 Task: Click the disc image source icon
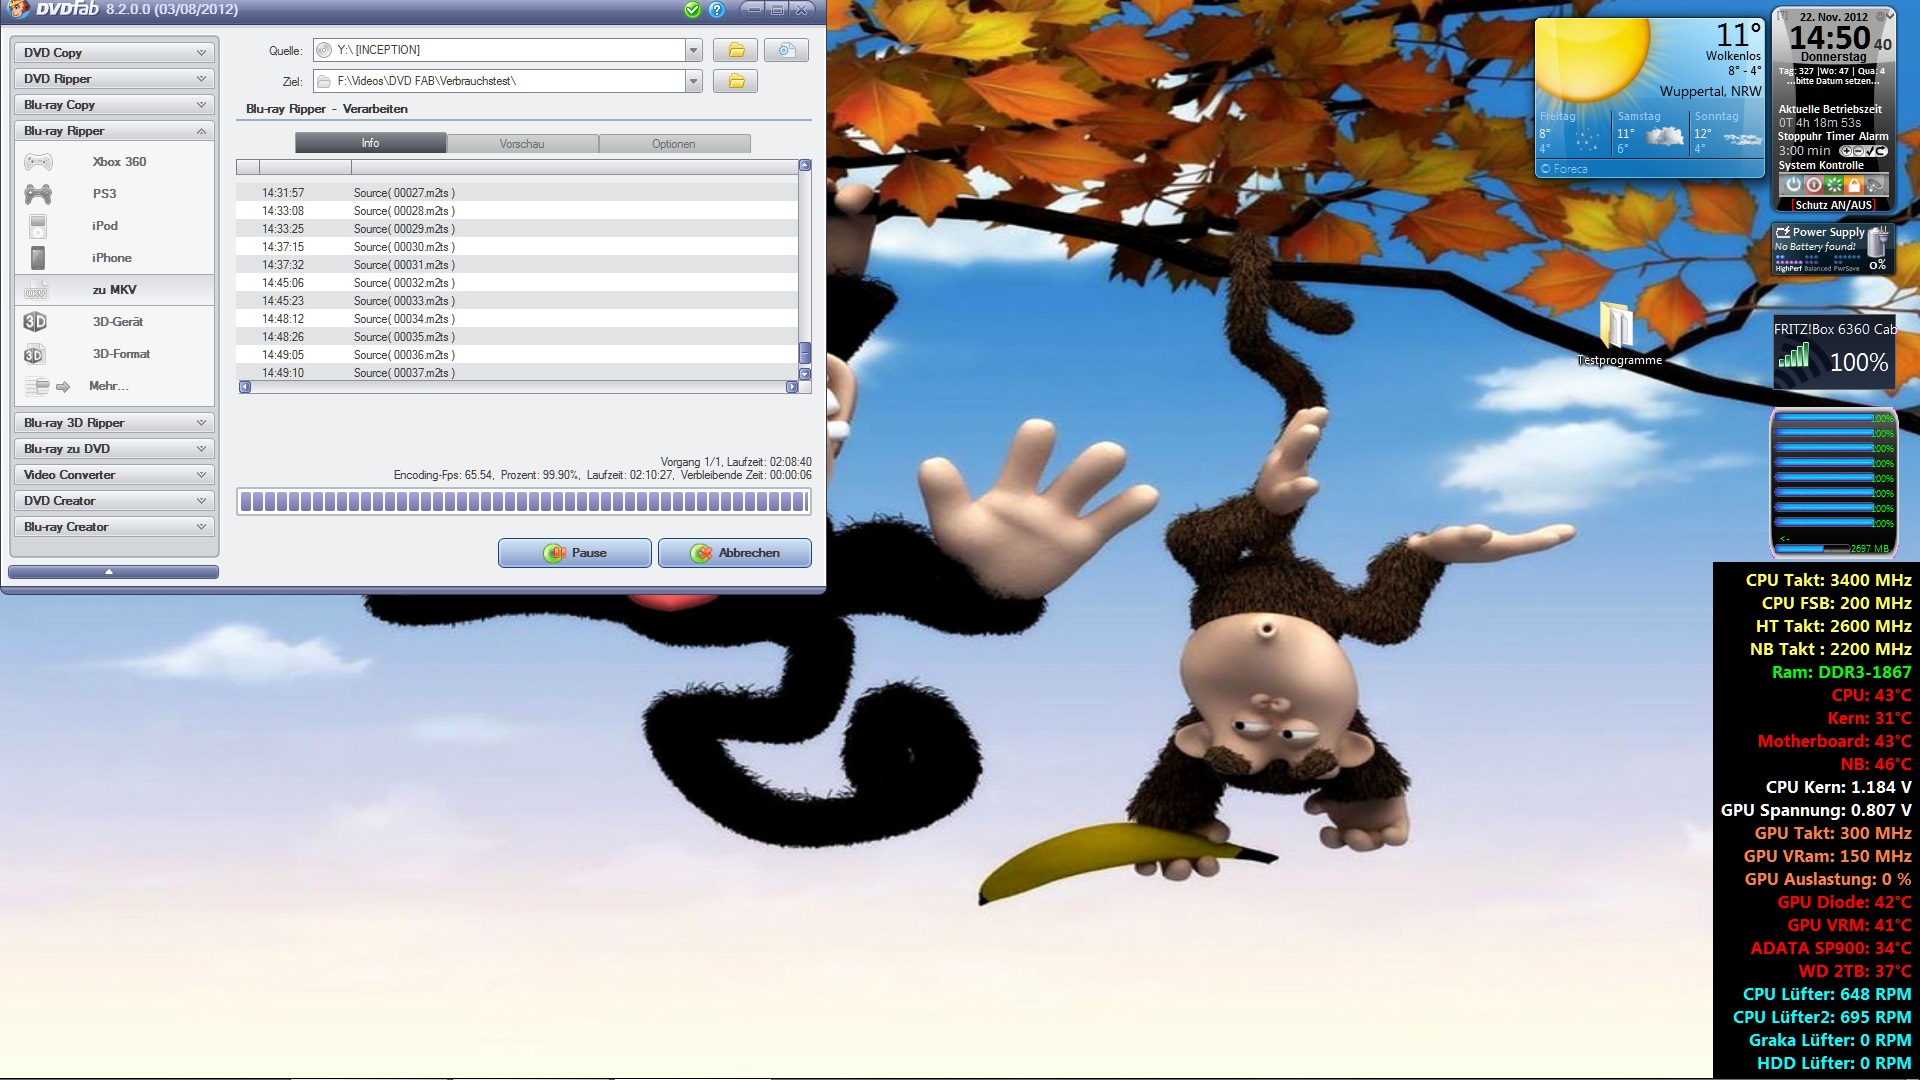(787, 50)
